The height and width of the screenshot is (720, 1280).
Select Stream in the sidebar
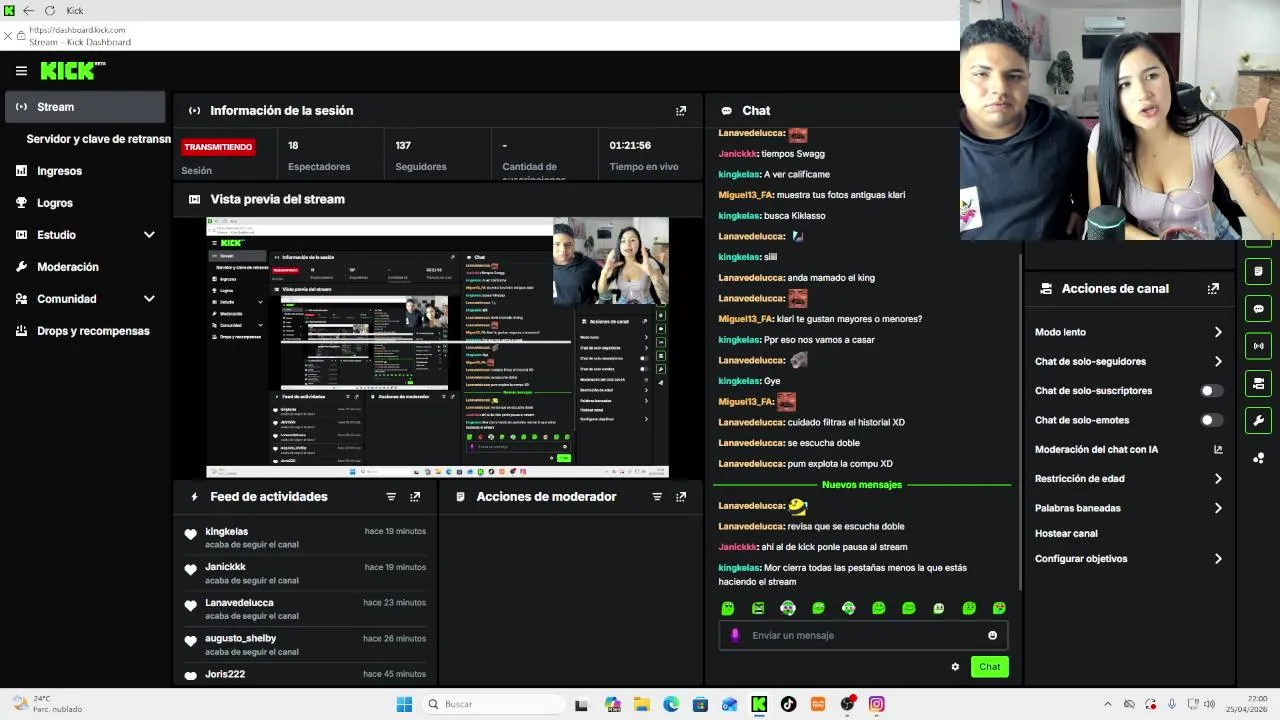[x=85, y=107]
